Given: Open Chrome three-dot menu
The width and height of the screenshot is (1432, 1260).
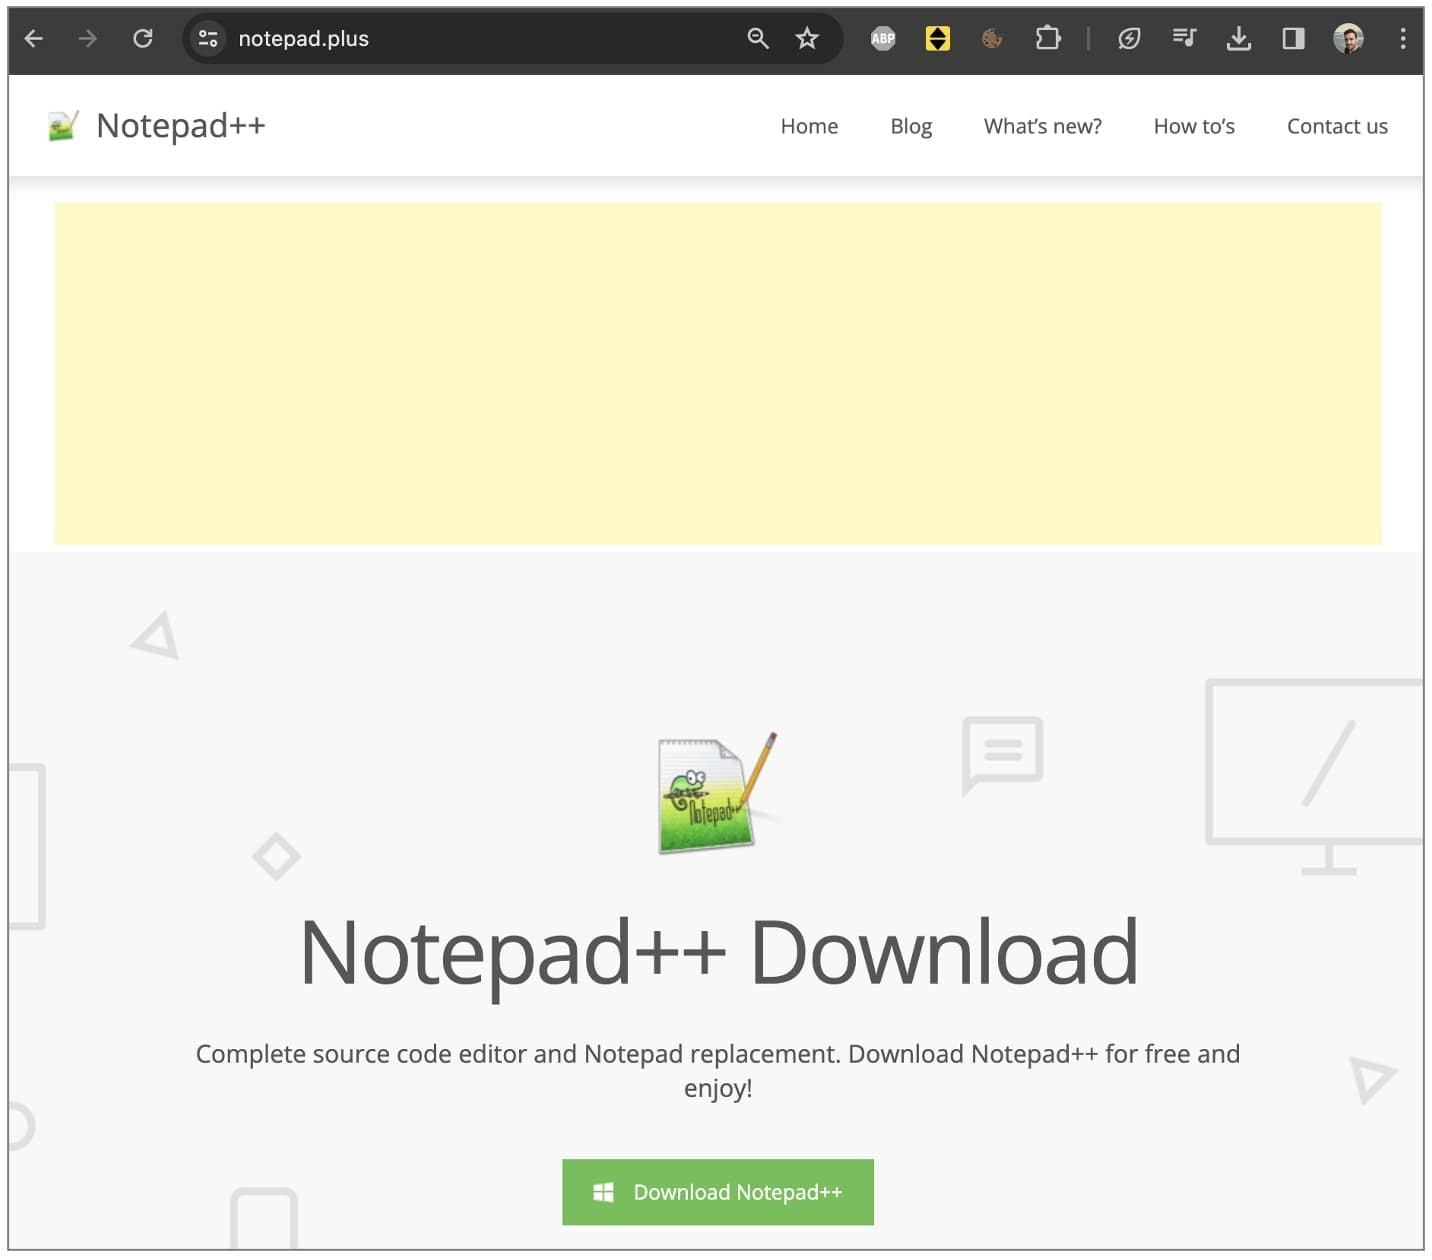Looking at the screenshot, I should (1403, 39).
